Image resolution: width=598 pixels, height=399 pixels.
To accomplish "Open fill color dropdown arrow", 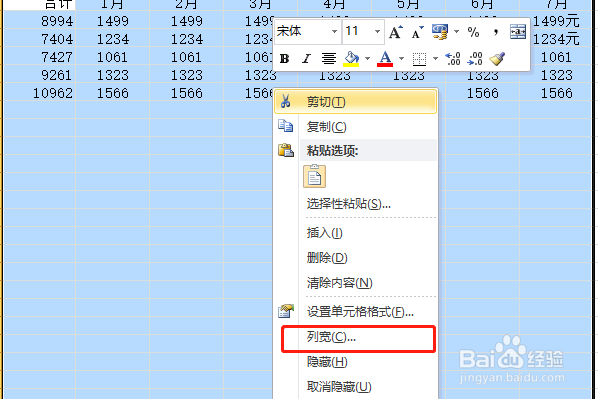I will point(368,59).
